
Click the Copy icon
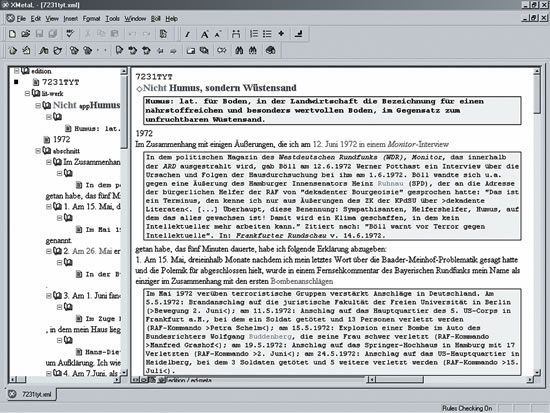tap(101, 34)
